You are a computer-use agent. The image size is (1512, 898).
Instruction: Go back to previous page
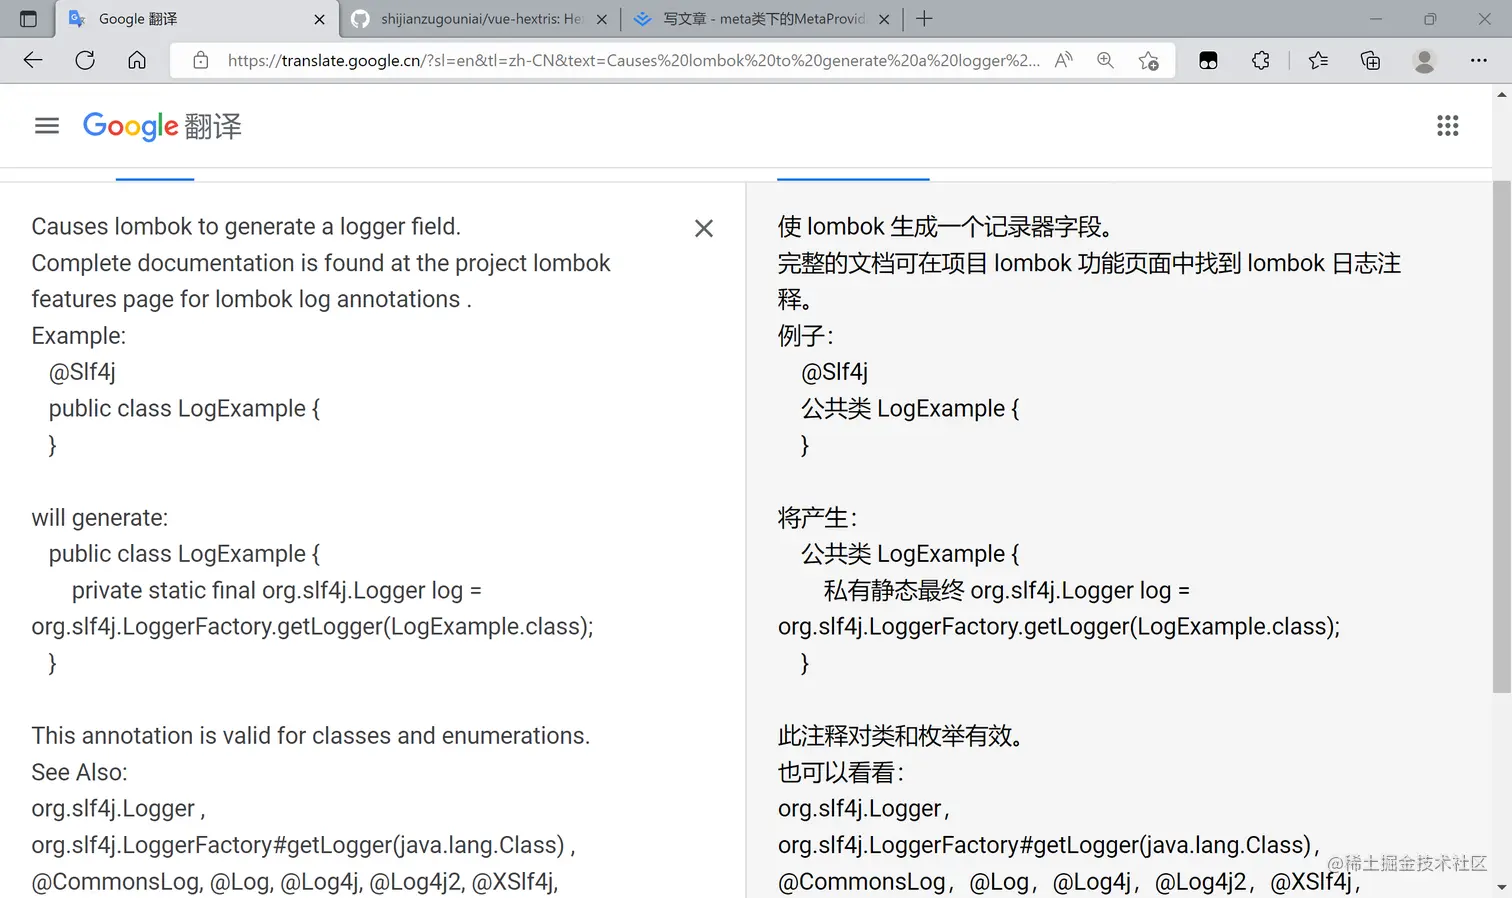(x=33, y=60)
